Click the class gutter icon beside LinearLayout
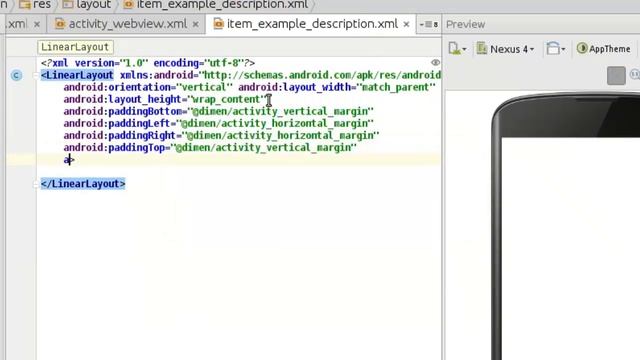The width and height of the screenshot is (640, 360). pyautogui.click(x=16, y=75)
